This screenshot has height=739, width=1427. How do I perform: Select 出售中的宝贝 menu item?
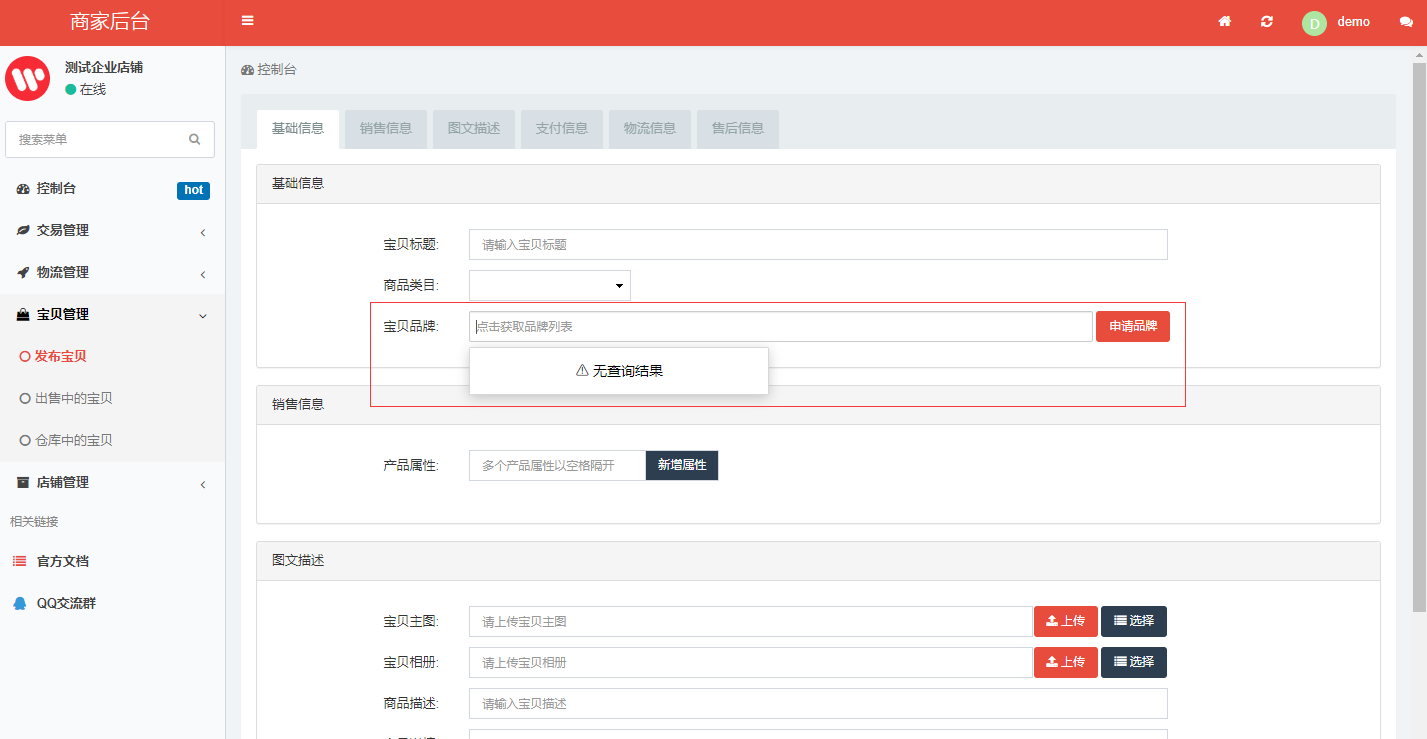click(73, 398)
